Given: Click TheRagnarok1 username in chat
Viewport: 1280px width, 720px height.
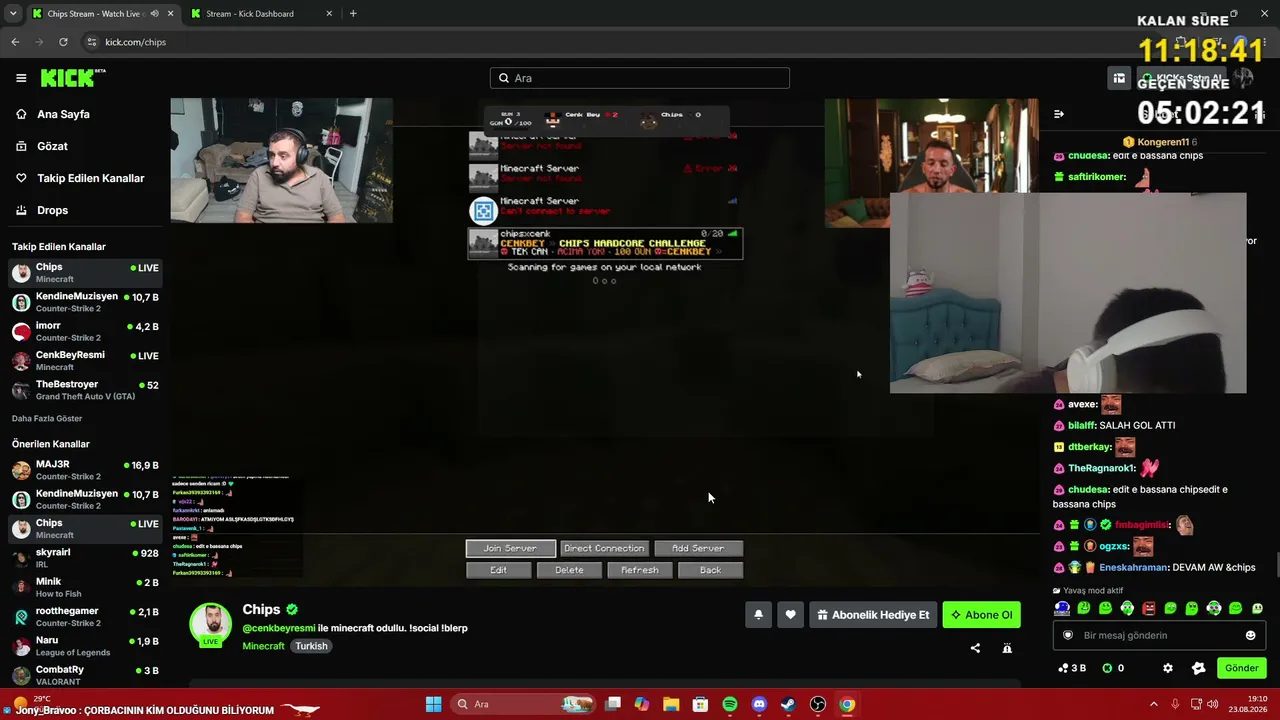Looking at the screenshot, I should tap(1102, 468).
